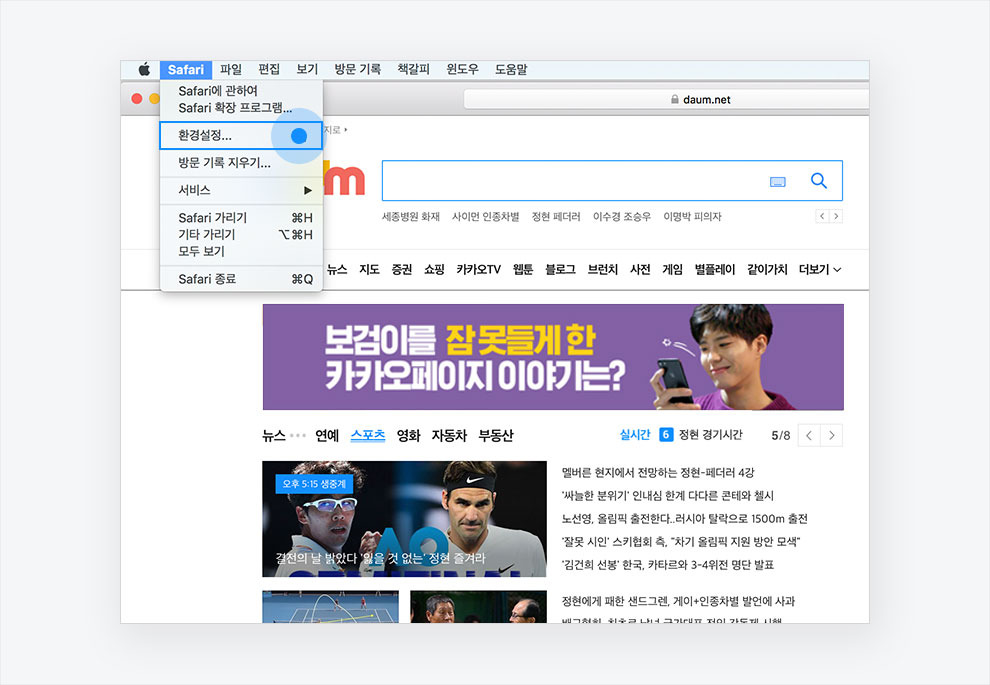Read headline 노선영, 올림픽 출전한다
This screenshot has width=990, height=685.
[x=684, y=519]
